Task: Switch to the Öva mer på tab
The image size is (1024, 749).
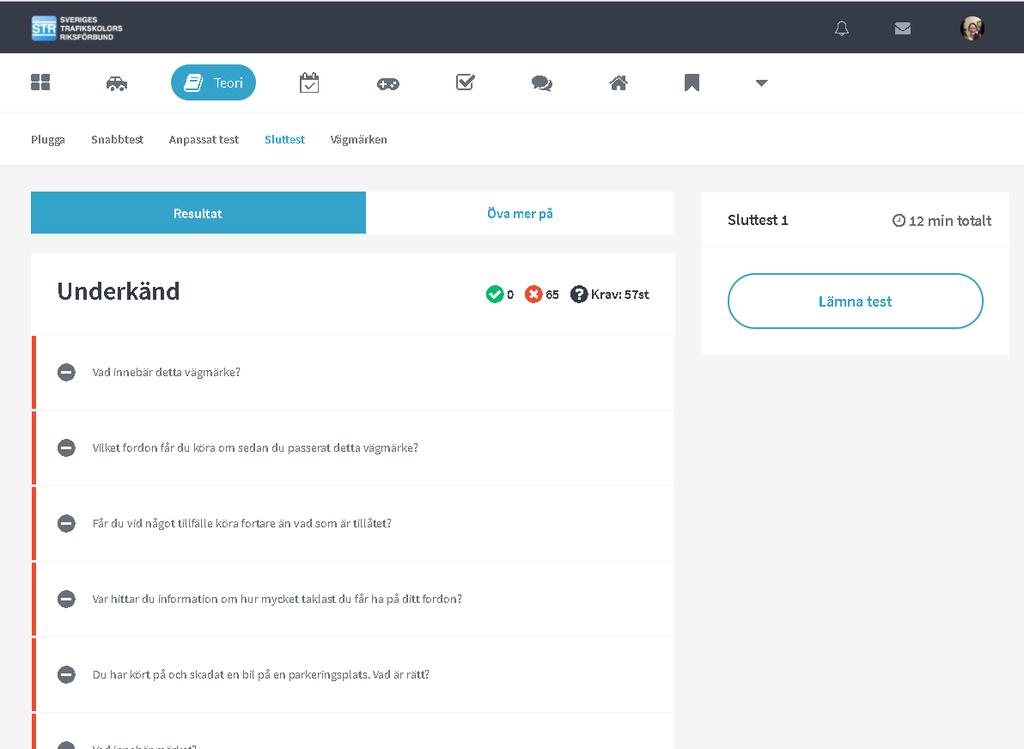Action: point(520,213)
